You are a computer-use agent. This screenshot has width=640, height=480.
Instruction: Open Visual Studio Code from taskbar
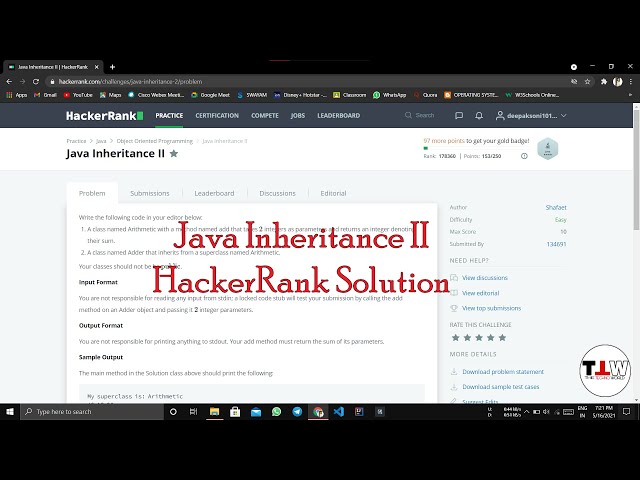(x=338, y=412)
